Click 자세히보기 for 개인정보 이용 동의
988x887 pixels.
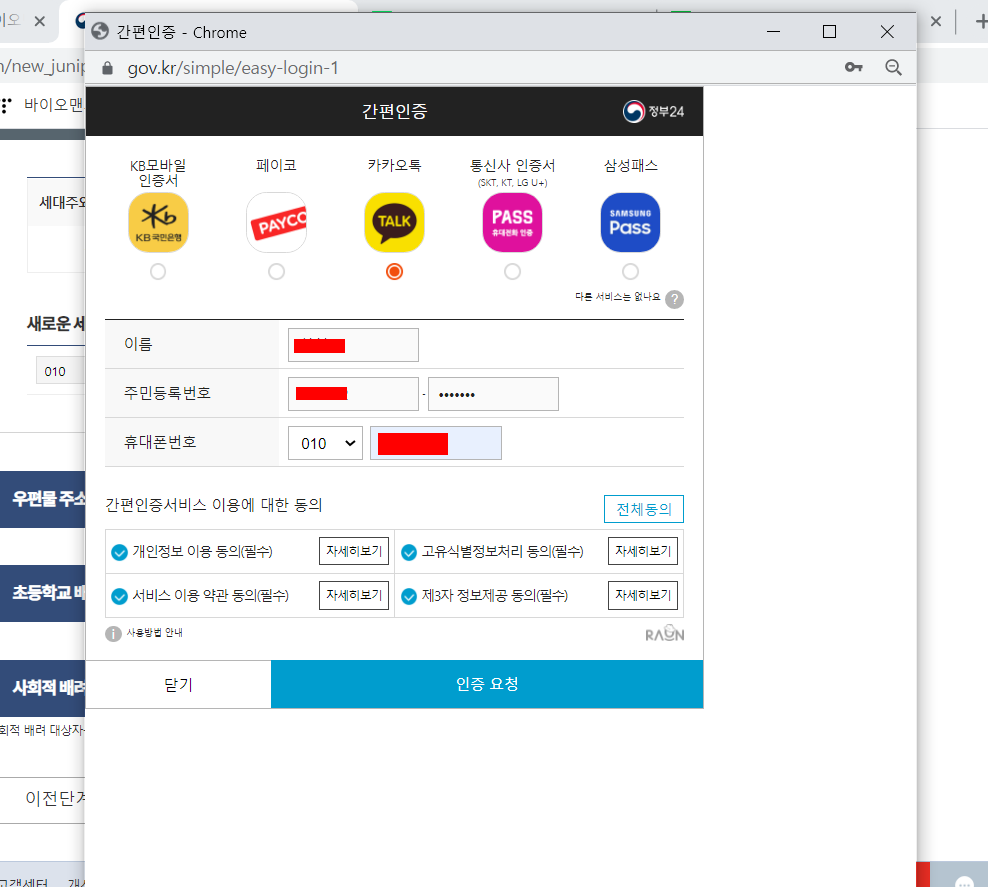pos(353,551)
